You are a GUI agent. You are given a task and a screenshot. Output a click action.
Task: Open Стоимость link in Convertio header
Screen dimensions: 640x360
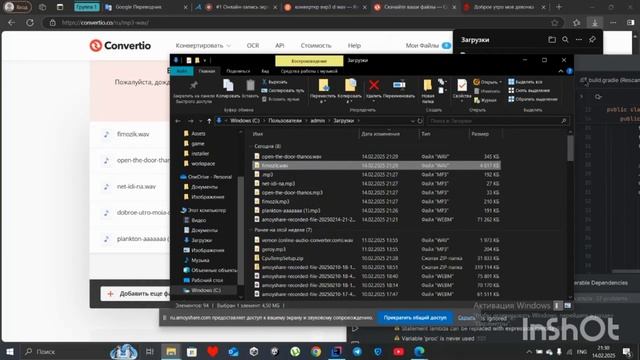pyautogui.click(x=316, y=45)
